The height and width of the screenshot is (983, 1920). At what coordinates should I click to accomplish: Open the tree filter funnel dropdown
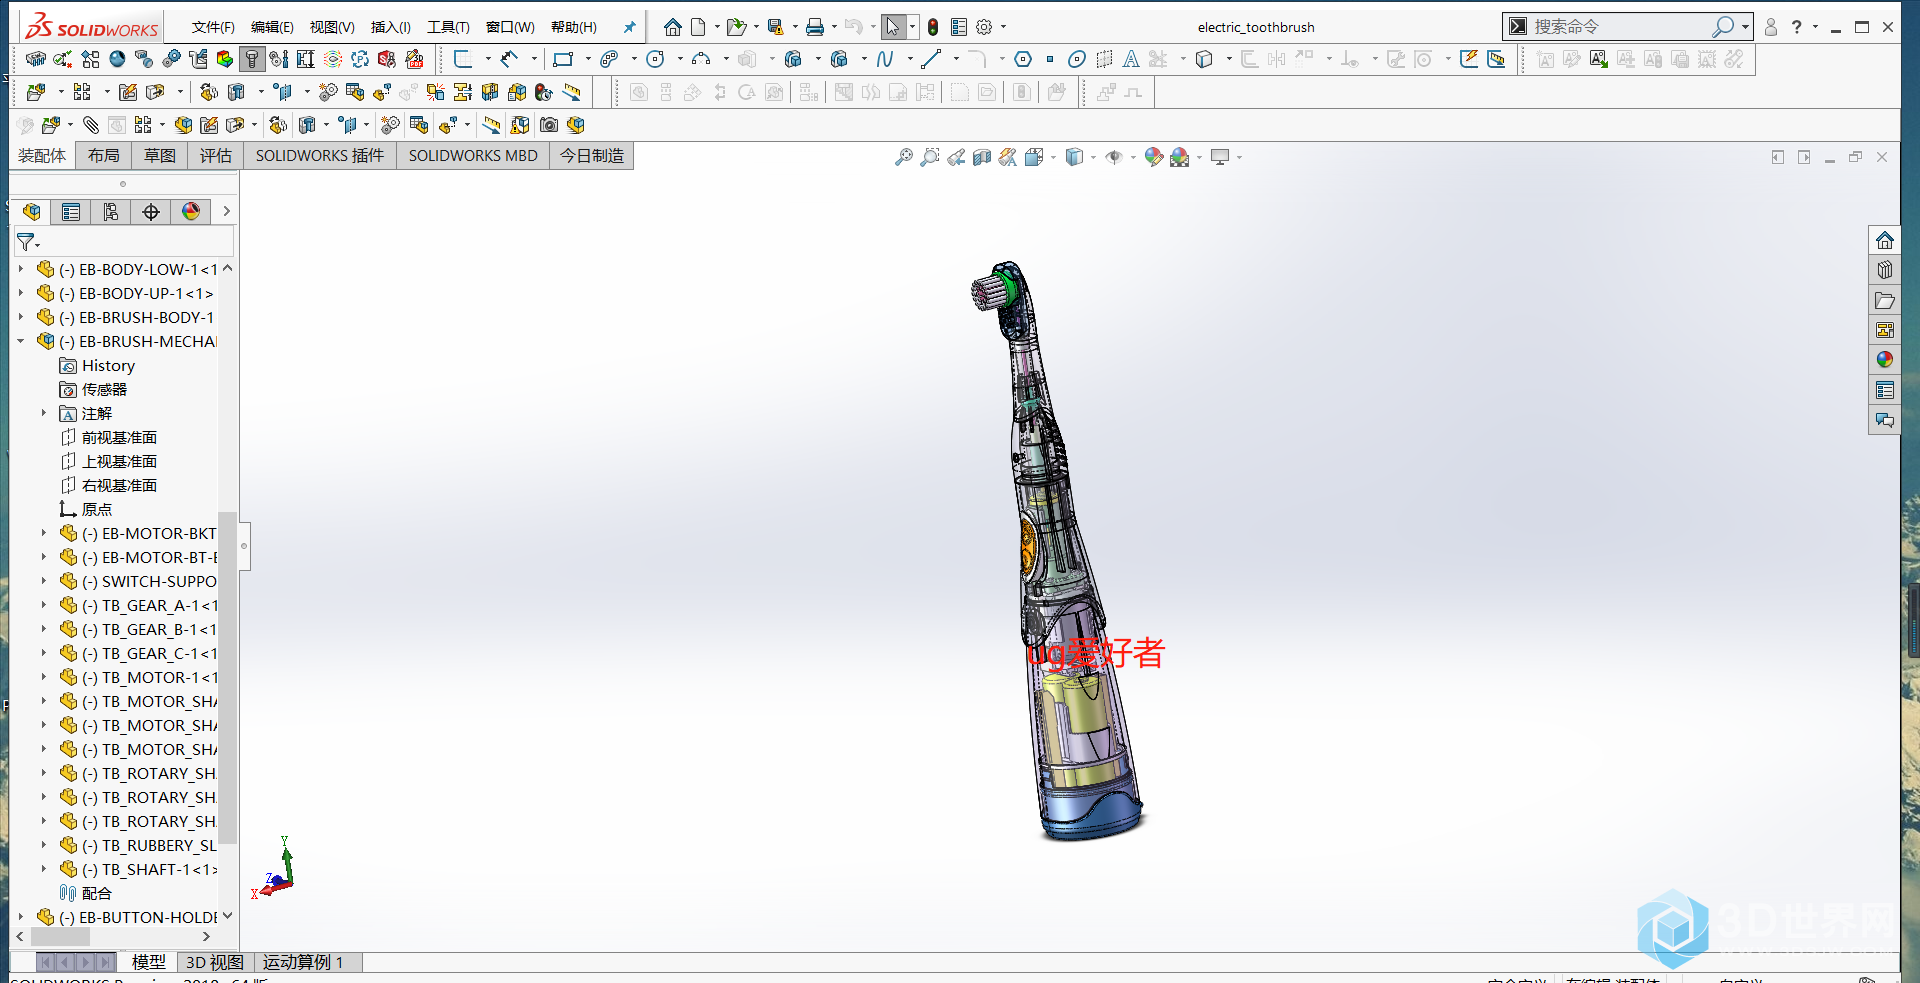29,242
